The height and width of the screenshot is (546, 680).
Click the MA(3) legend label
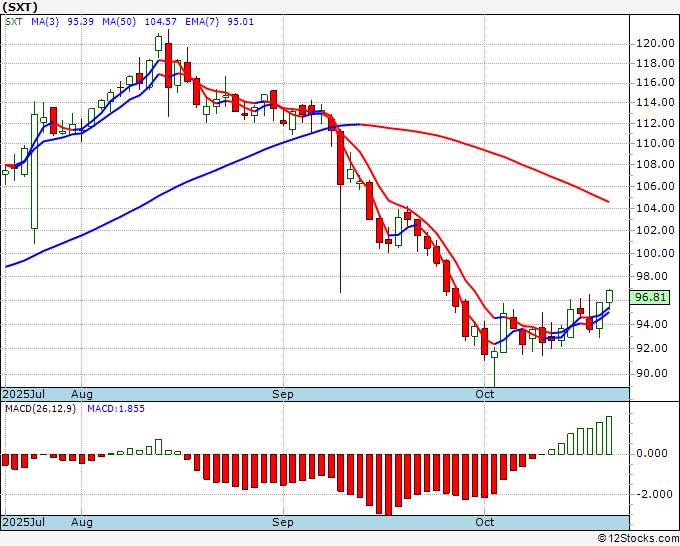pos(45,22)
